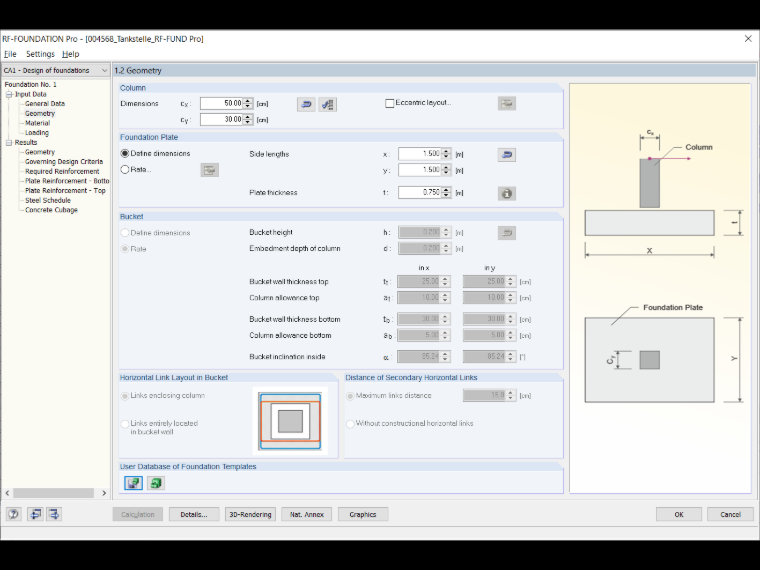Select foundation plate Define dimensions radio
Viewport: 760px width, 570px height.
(125, 153)
